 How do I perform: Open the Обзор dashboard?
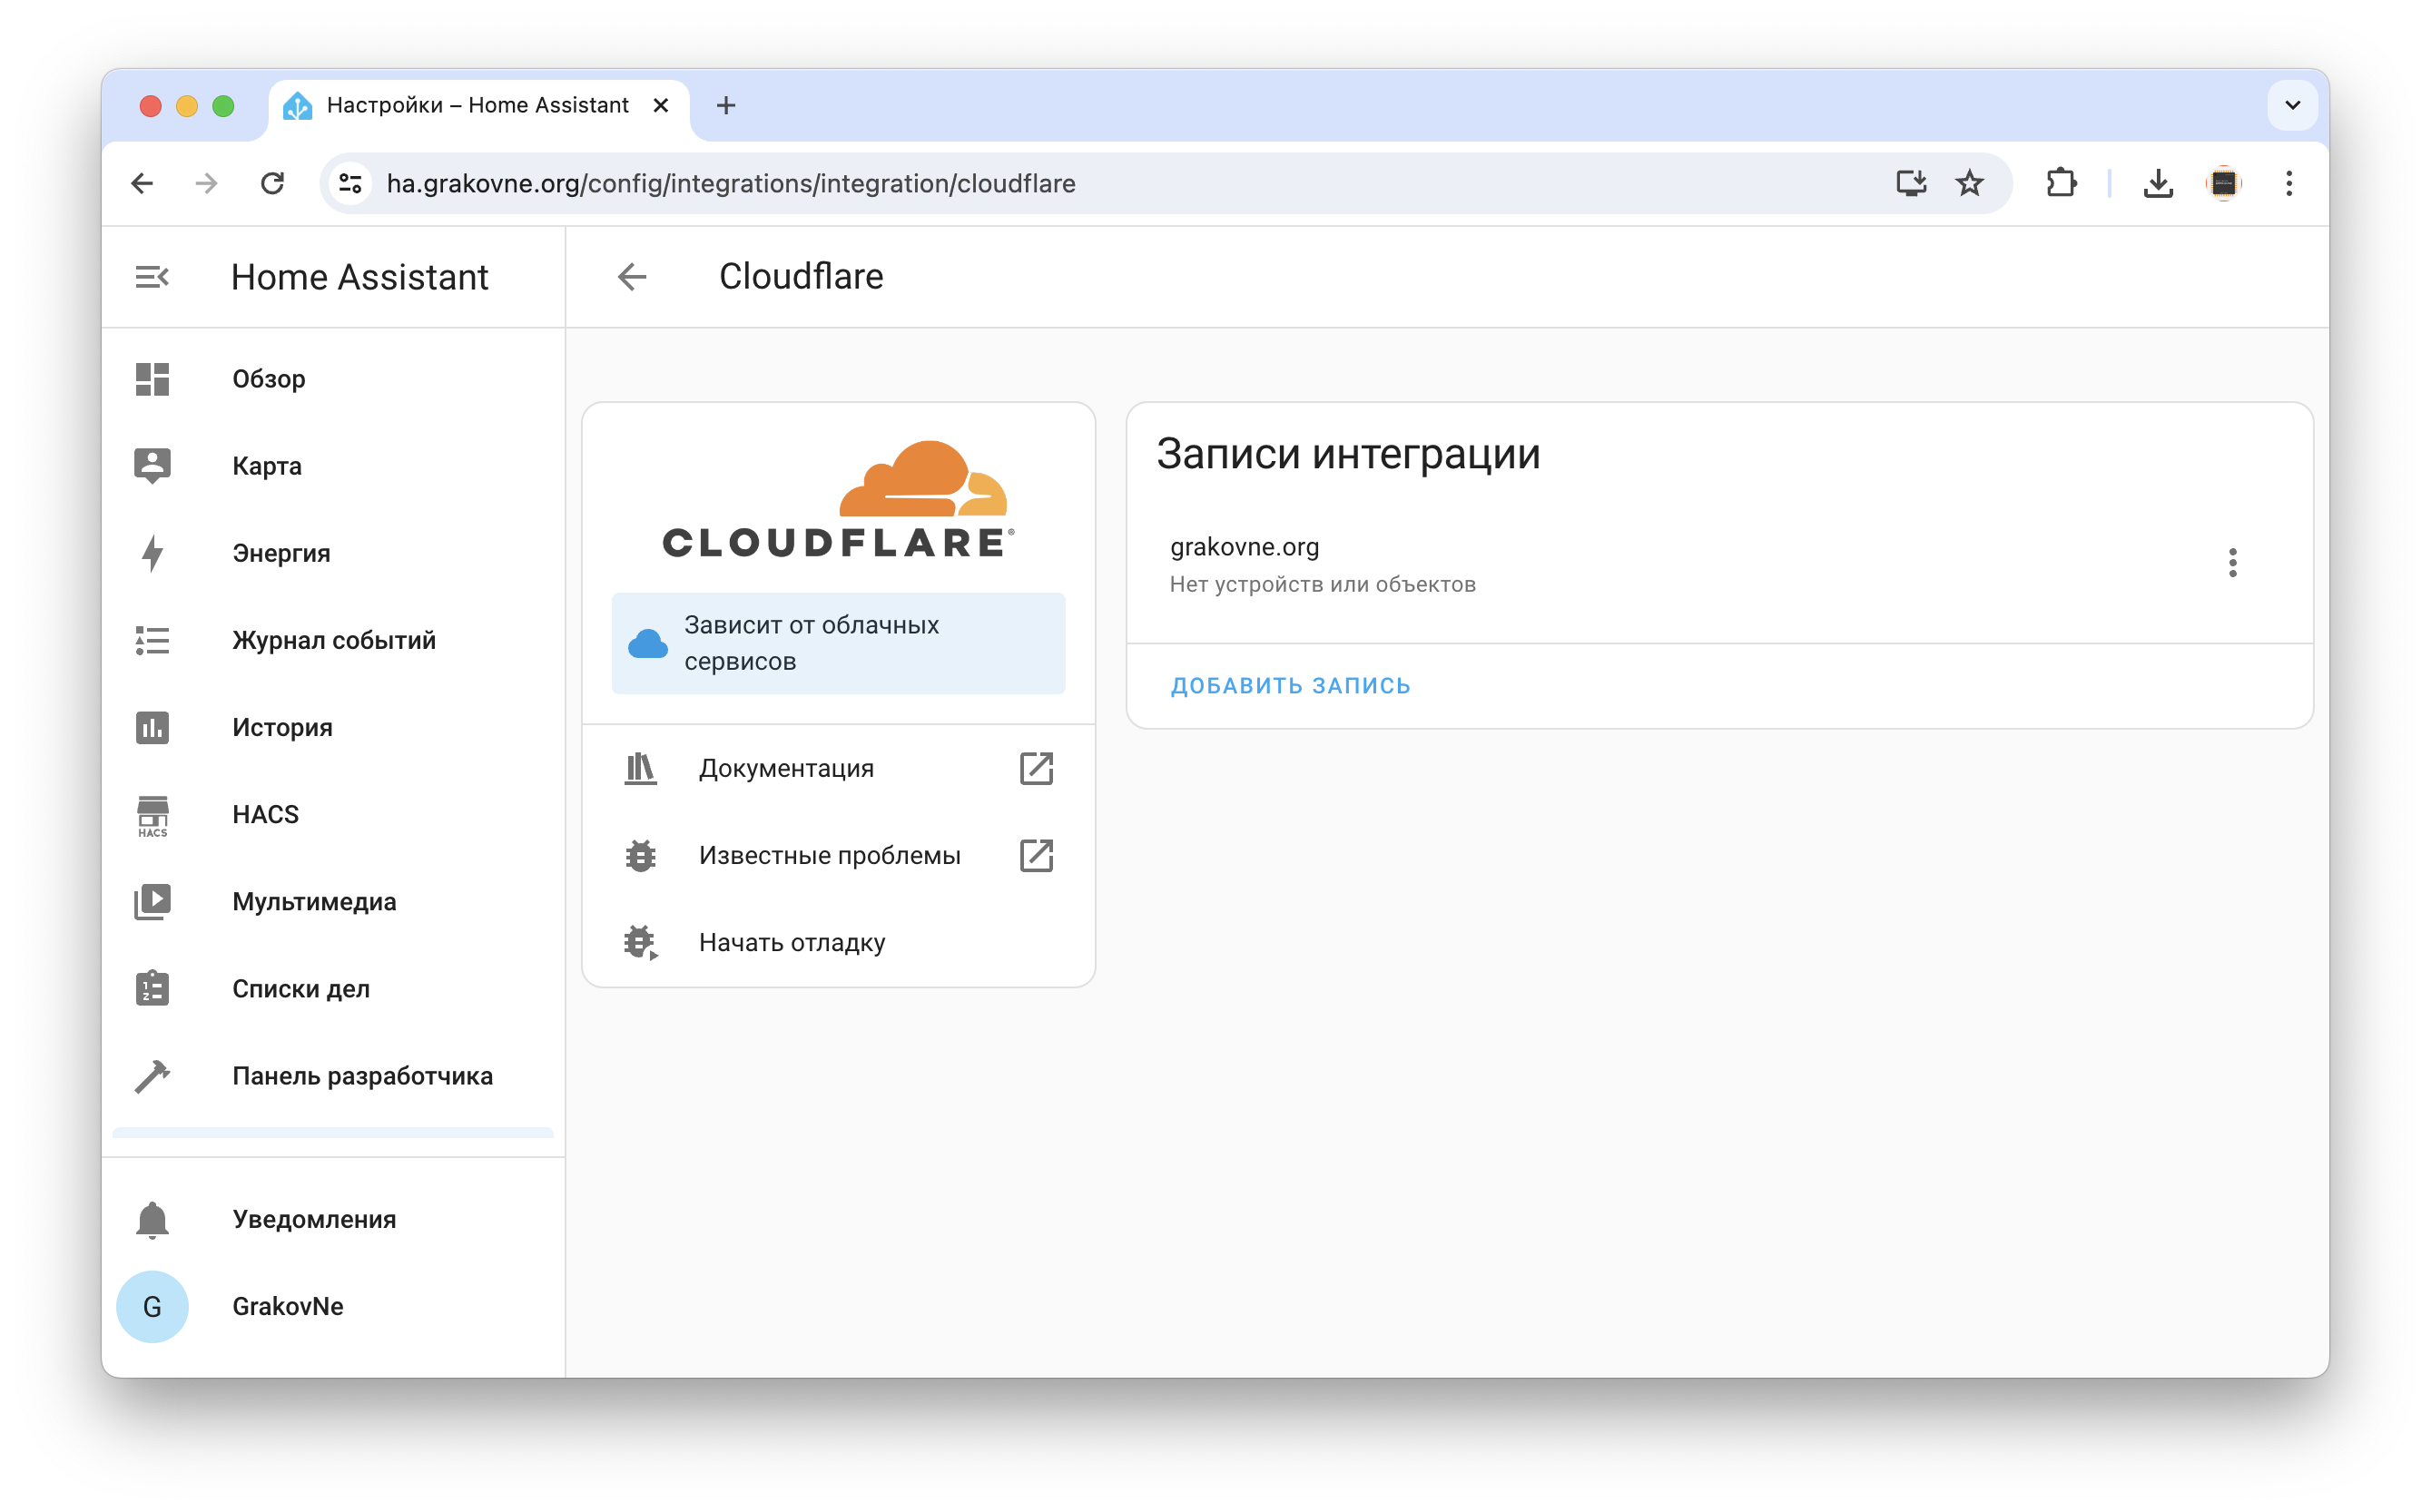268,379
